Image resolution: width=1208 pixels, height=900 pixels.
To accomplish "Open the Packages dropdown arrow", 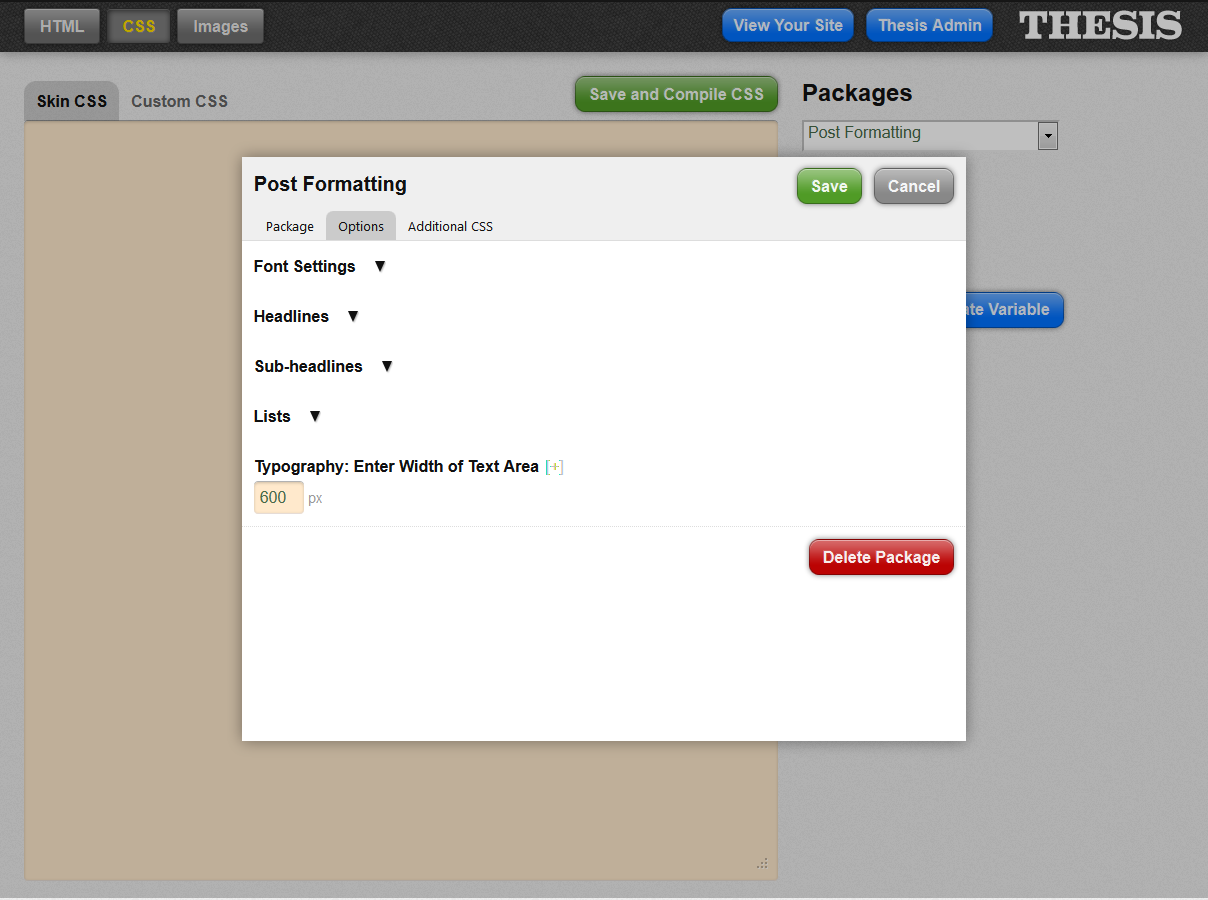I will point(1047,135).
